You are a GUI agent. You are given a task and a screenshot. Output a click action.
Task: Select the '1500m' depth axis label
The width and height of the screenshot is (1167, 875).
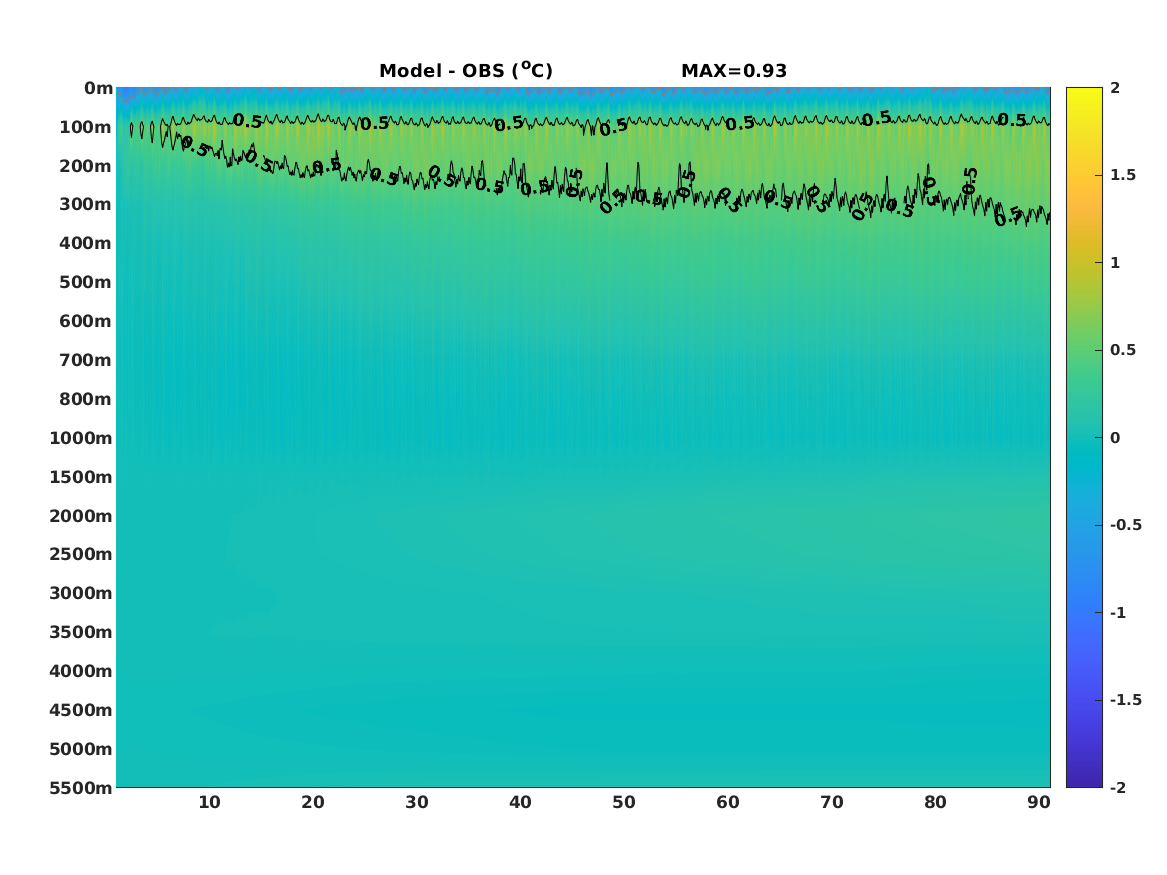81,477
